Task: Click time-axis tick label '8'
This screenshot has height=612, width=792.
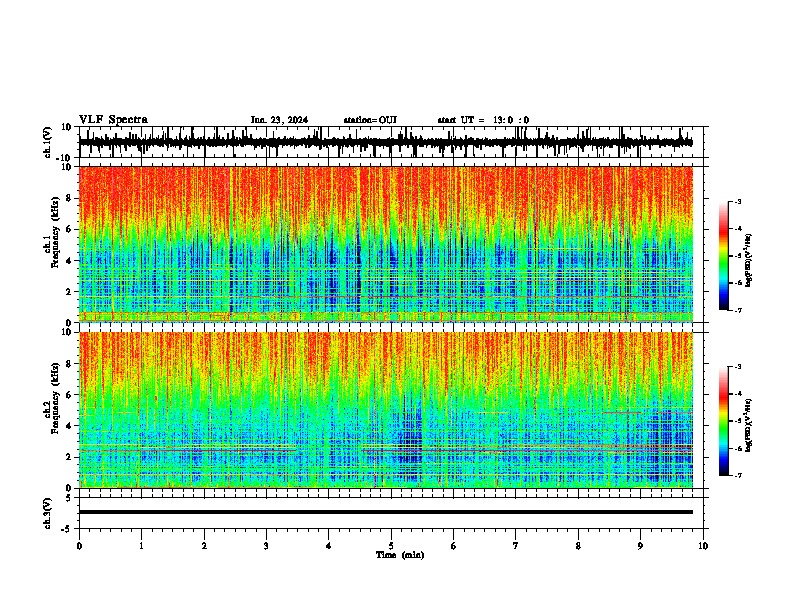Action: (578, 546)
